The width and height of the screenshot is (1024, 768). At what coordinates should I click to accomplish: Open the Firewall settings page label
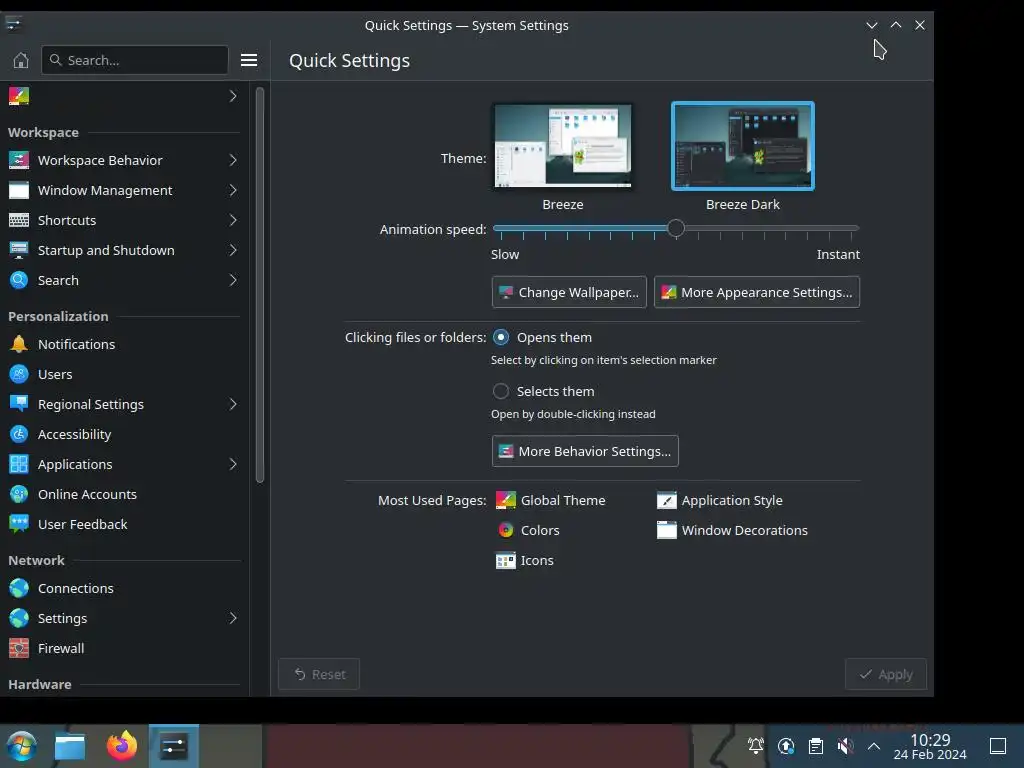point(61,648)
